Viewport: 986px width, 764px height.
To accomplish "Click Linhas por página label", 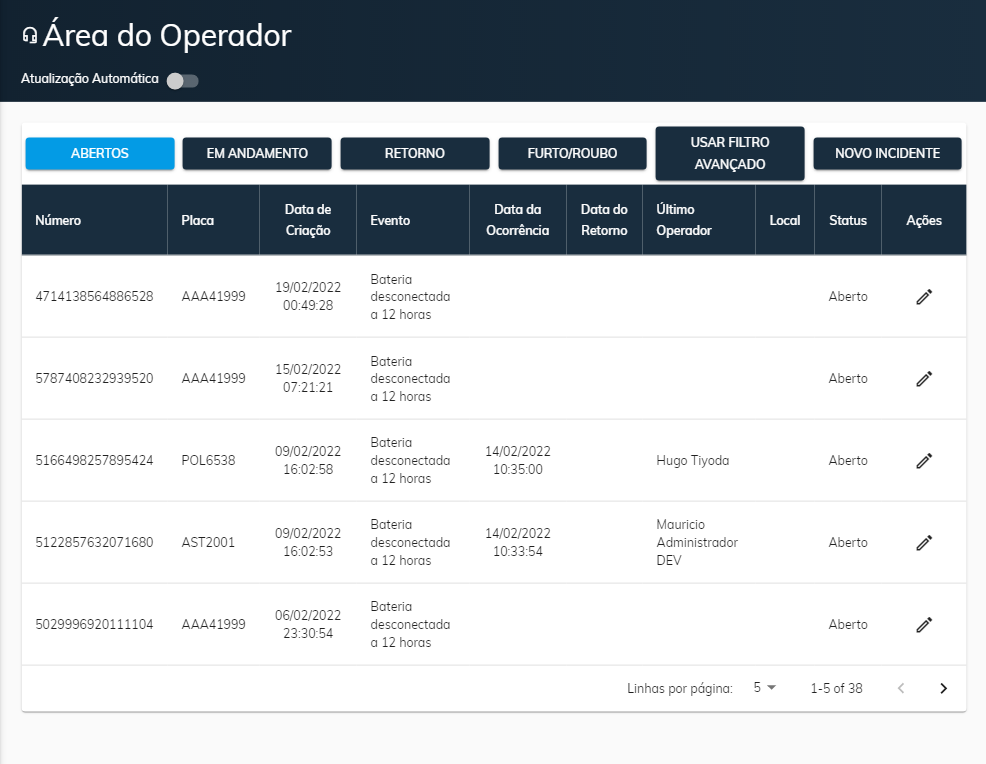I will point(680,689).
